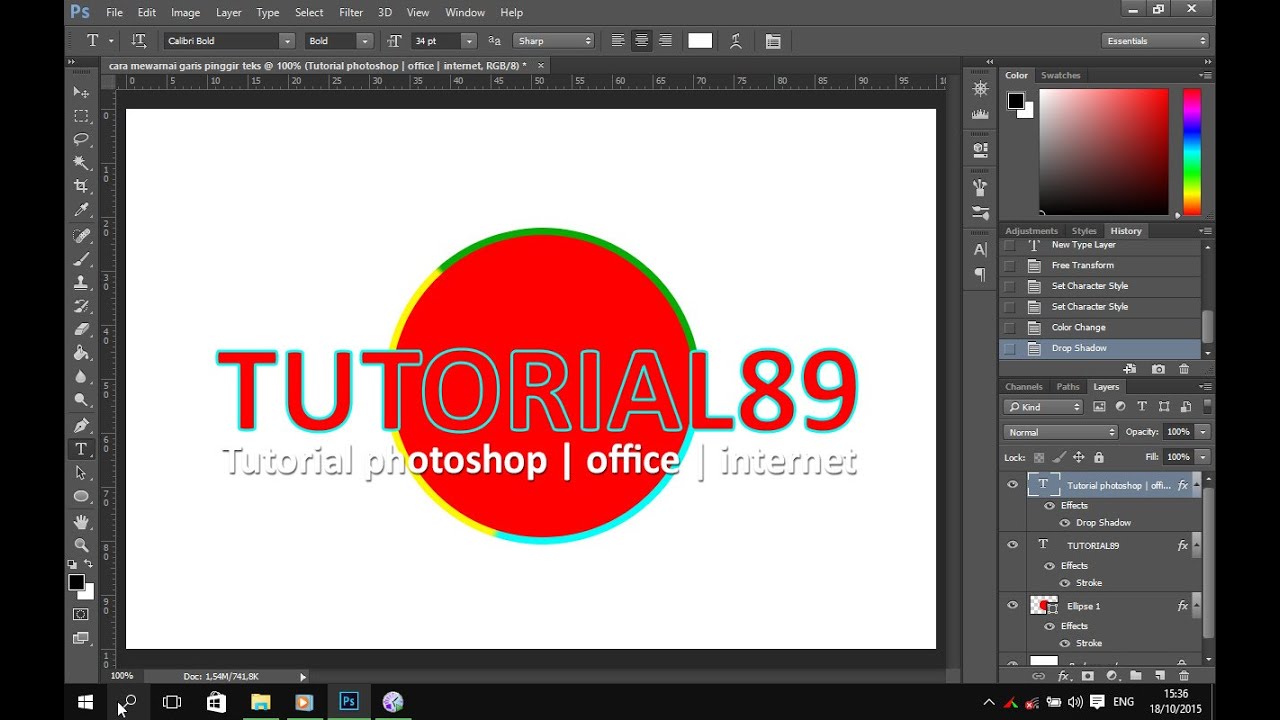Screen dimensions: 1280x720
Task: Switch to the Paths tab
Action: pos(1068,387)
